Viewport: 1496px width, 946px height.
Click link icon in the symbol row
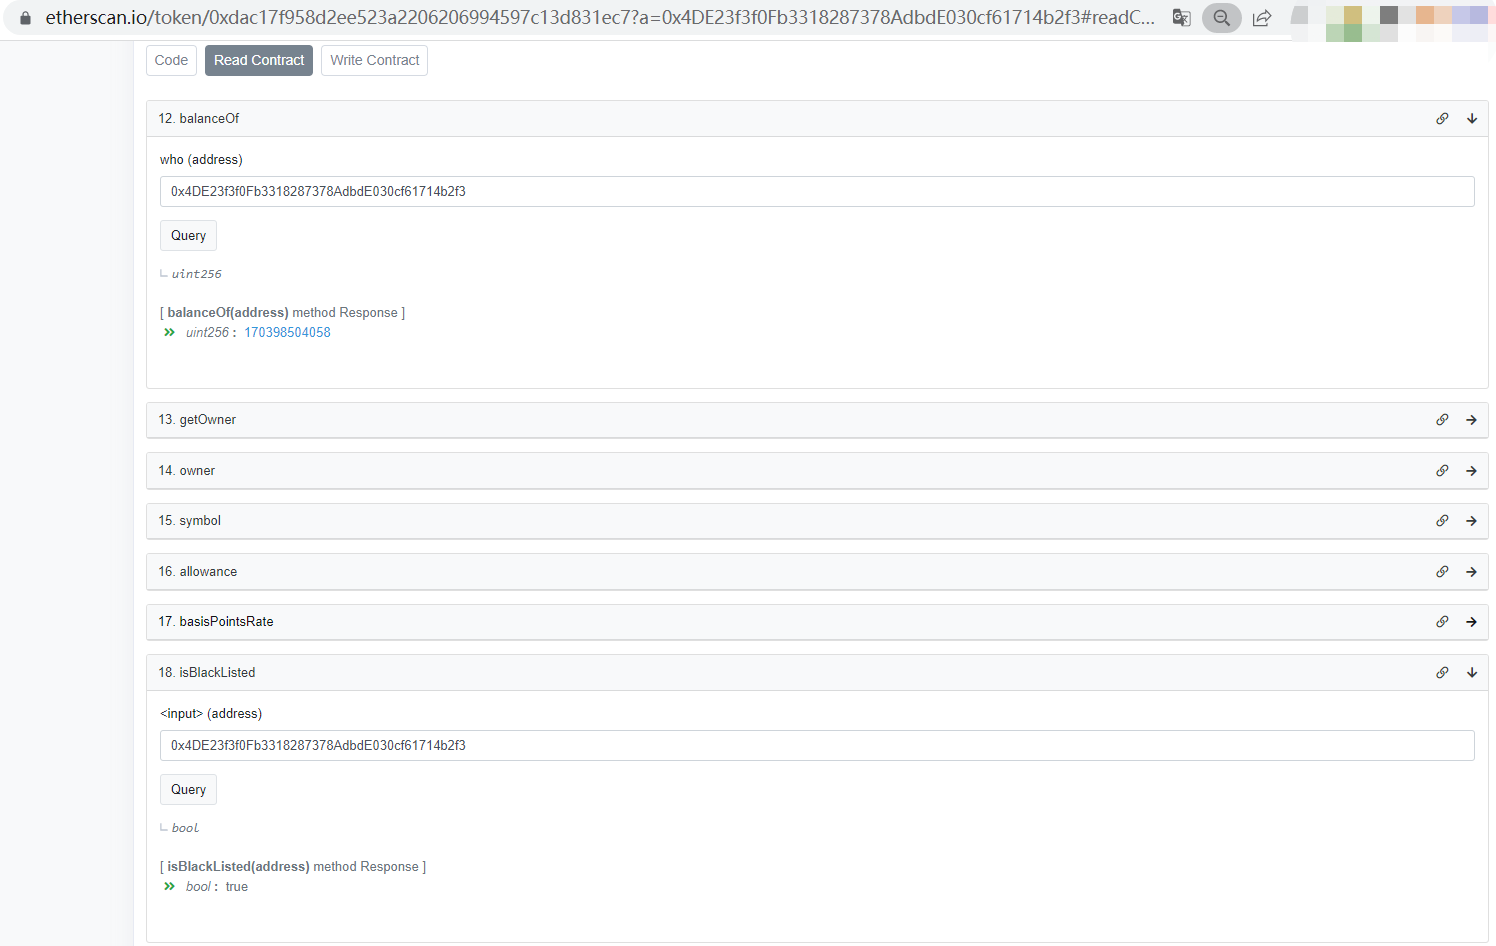point(1442,521)
